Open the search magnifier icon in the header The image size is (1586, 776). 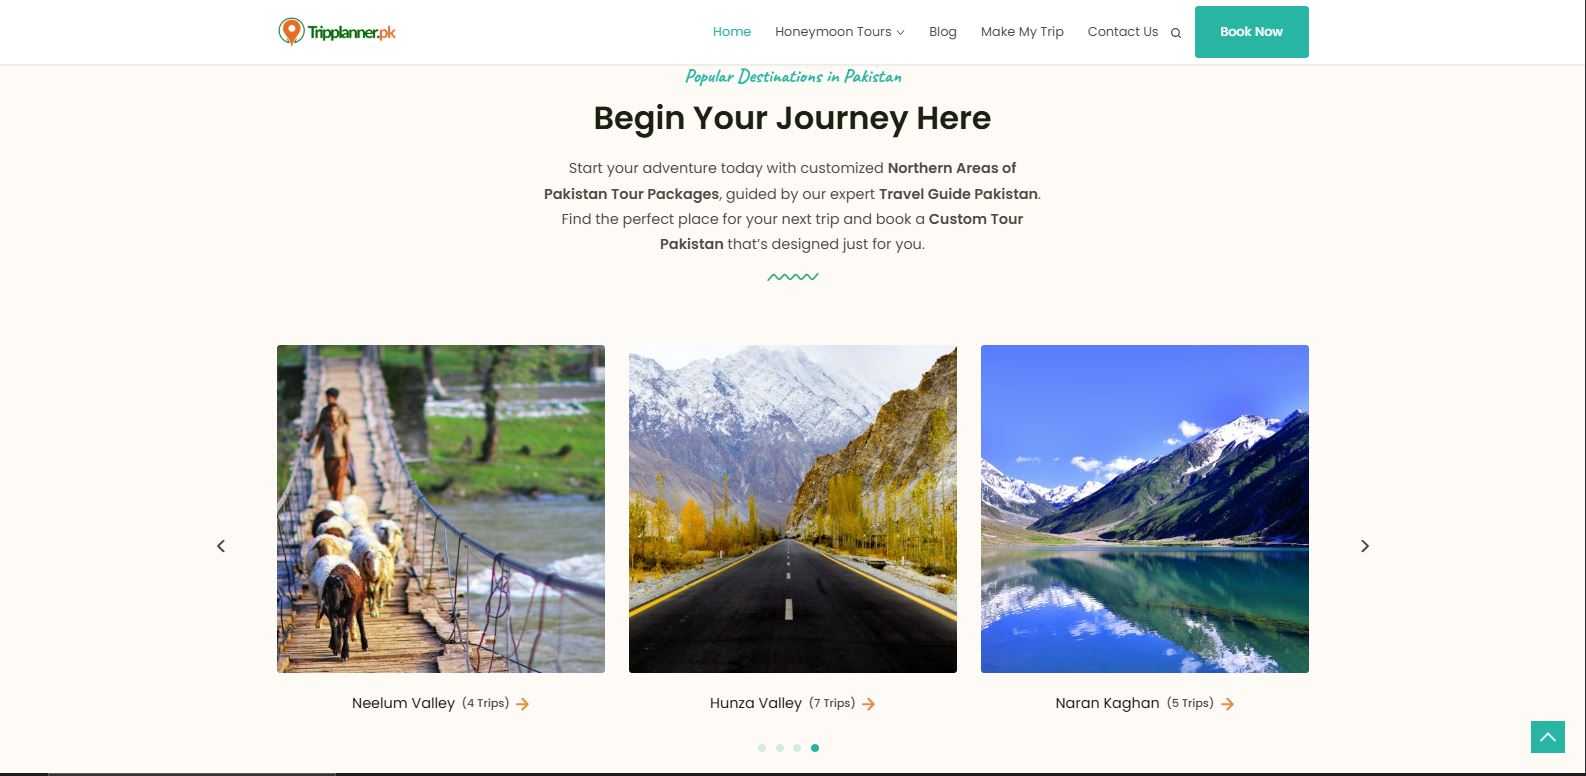pyautogui.click(x=1176, y=33)
